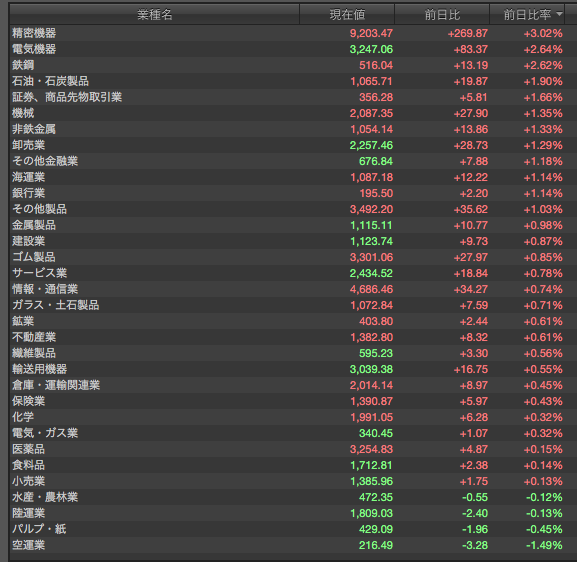This screenshot has width=577, height=562.
Task: Click the percentage +2.62%
Action: tap(543, 66)
